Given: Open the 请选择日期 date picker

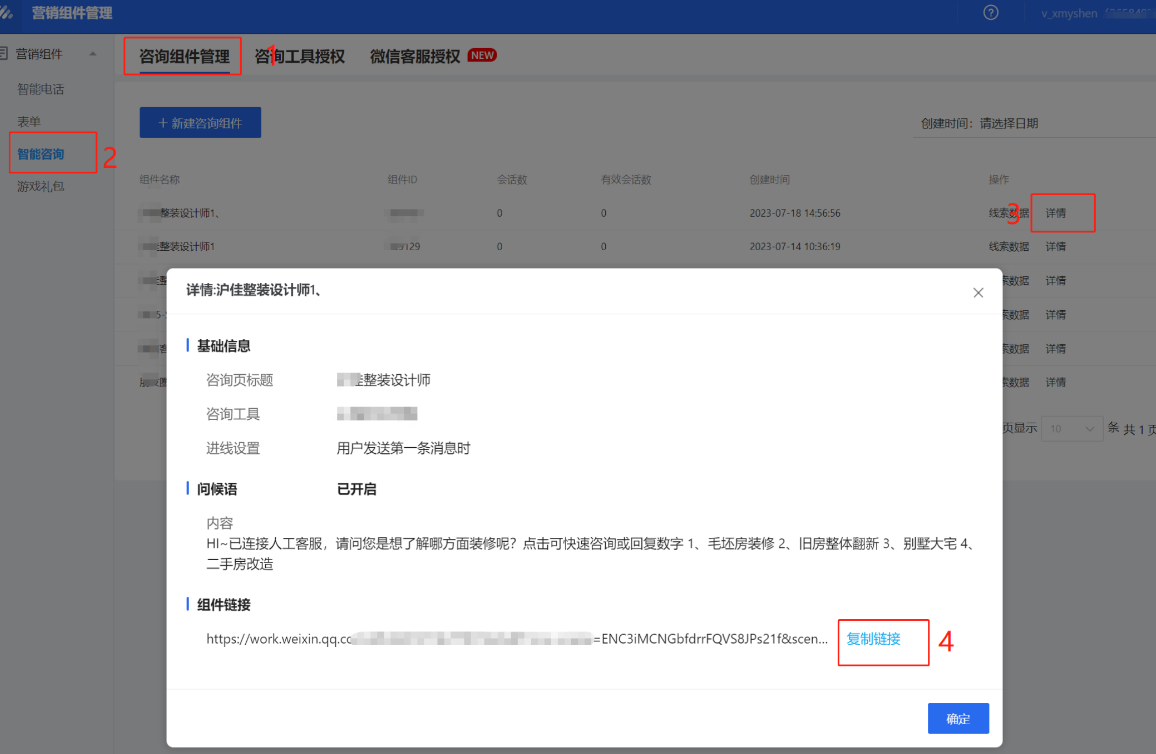Looking at the screenshot, I should click(1011, 122).
